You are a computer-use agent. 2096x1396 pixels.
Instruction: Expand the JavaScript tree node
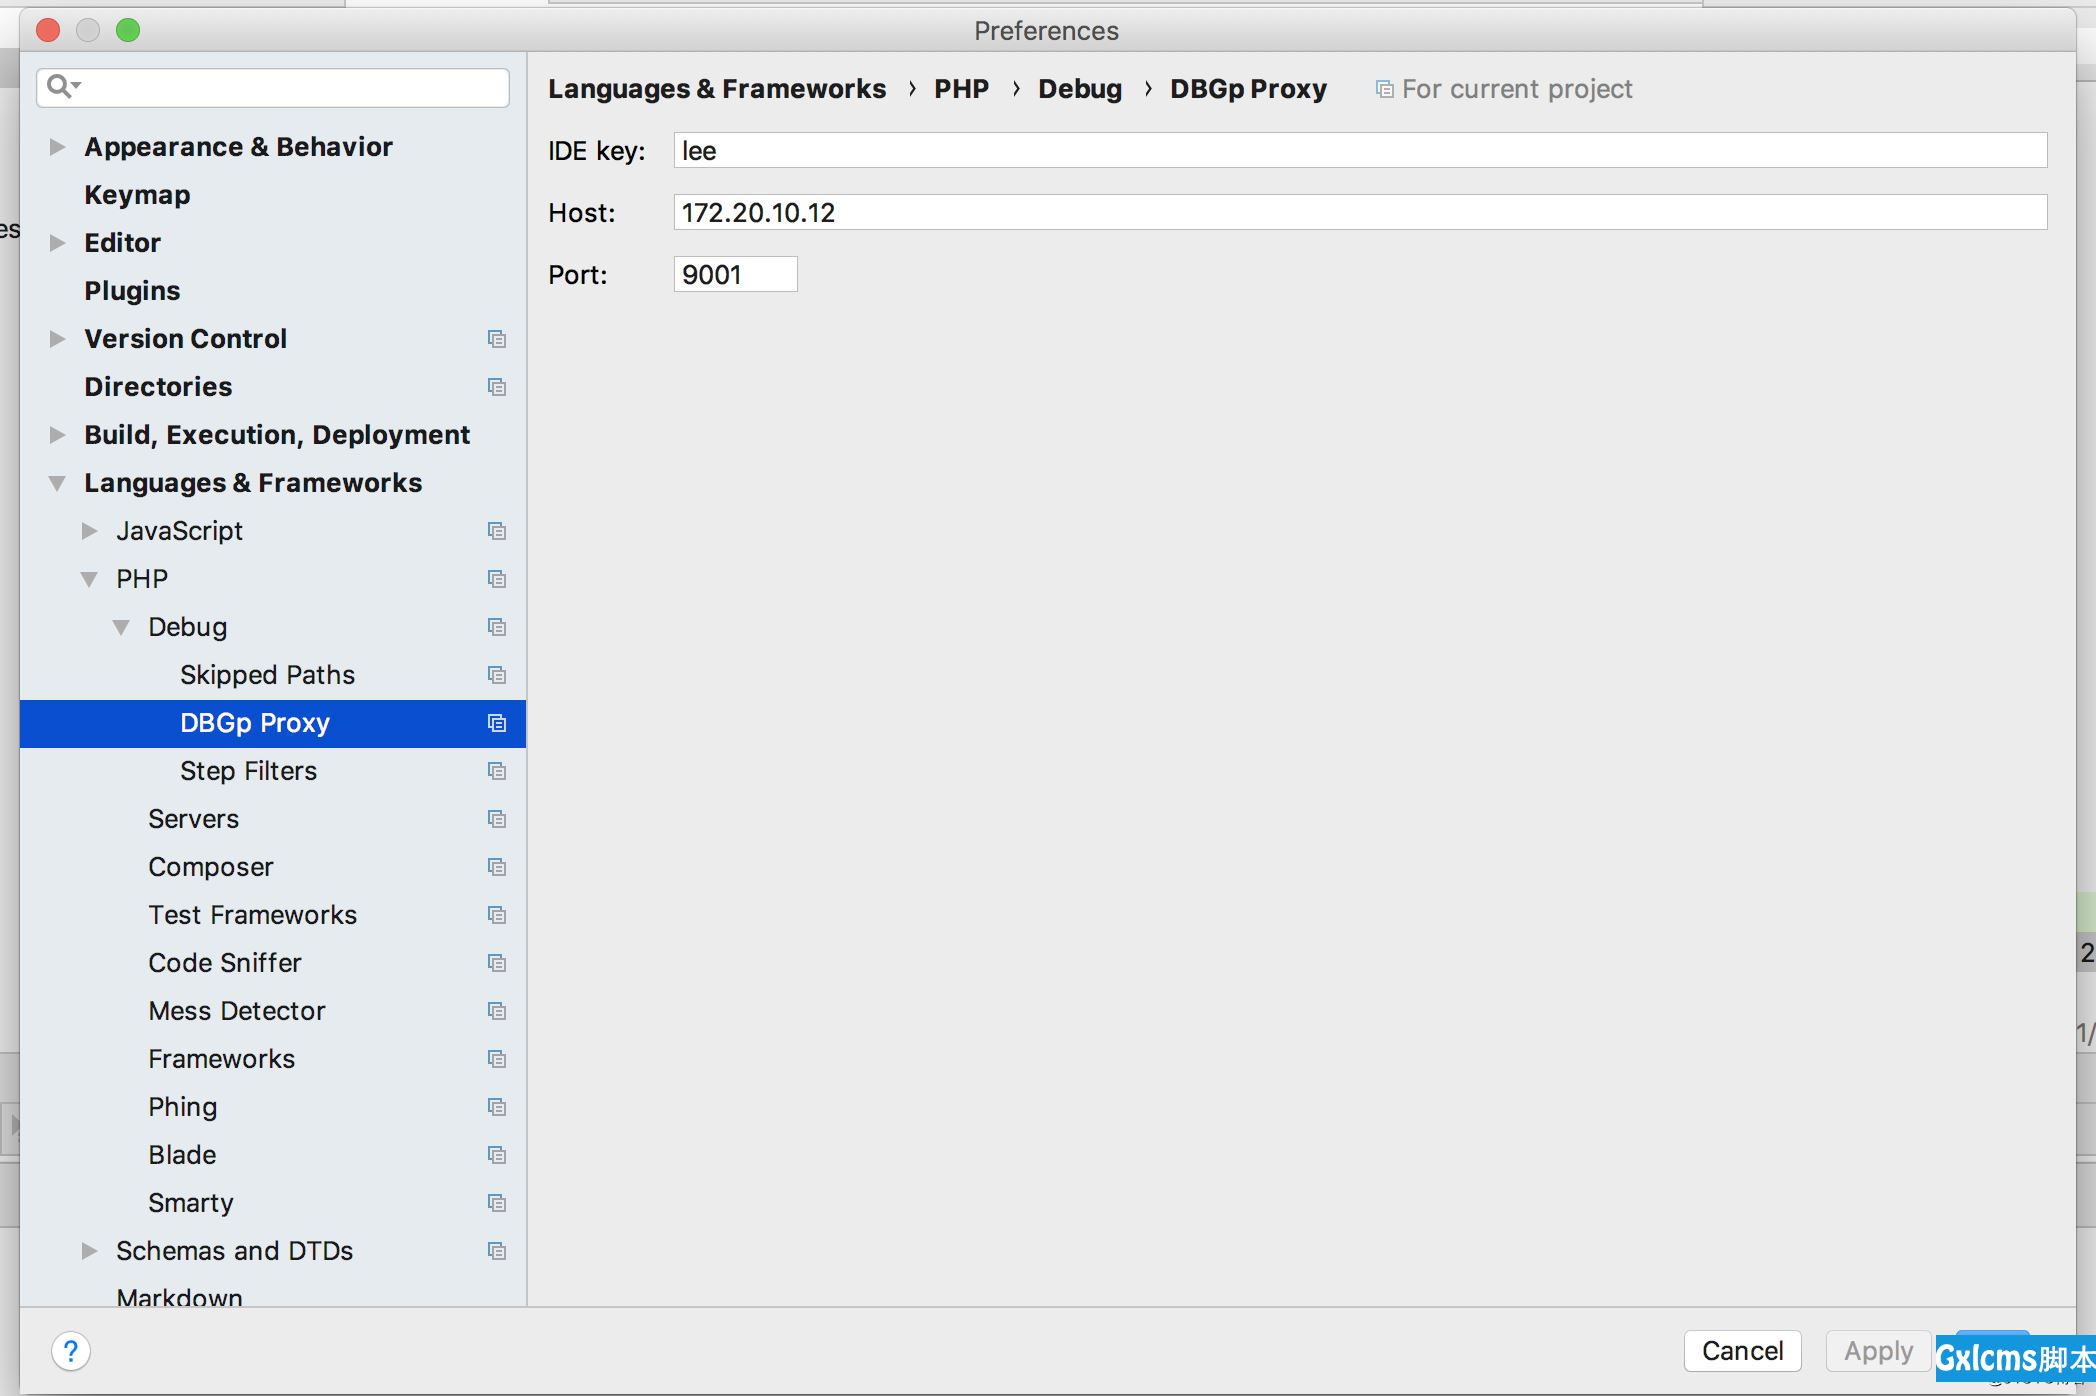tap(90, 531)
